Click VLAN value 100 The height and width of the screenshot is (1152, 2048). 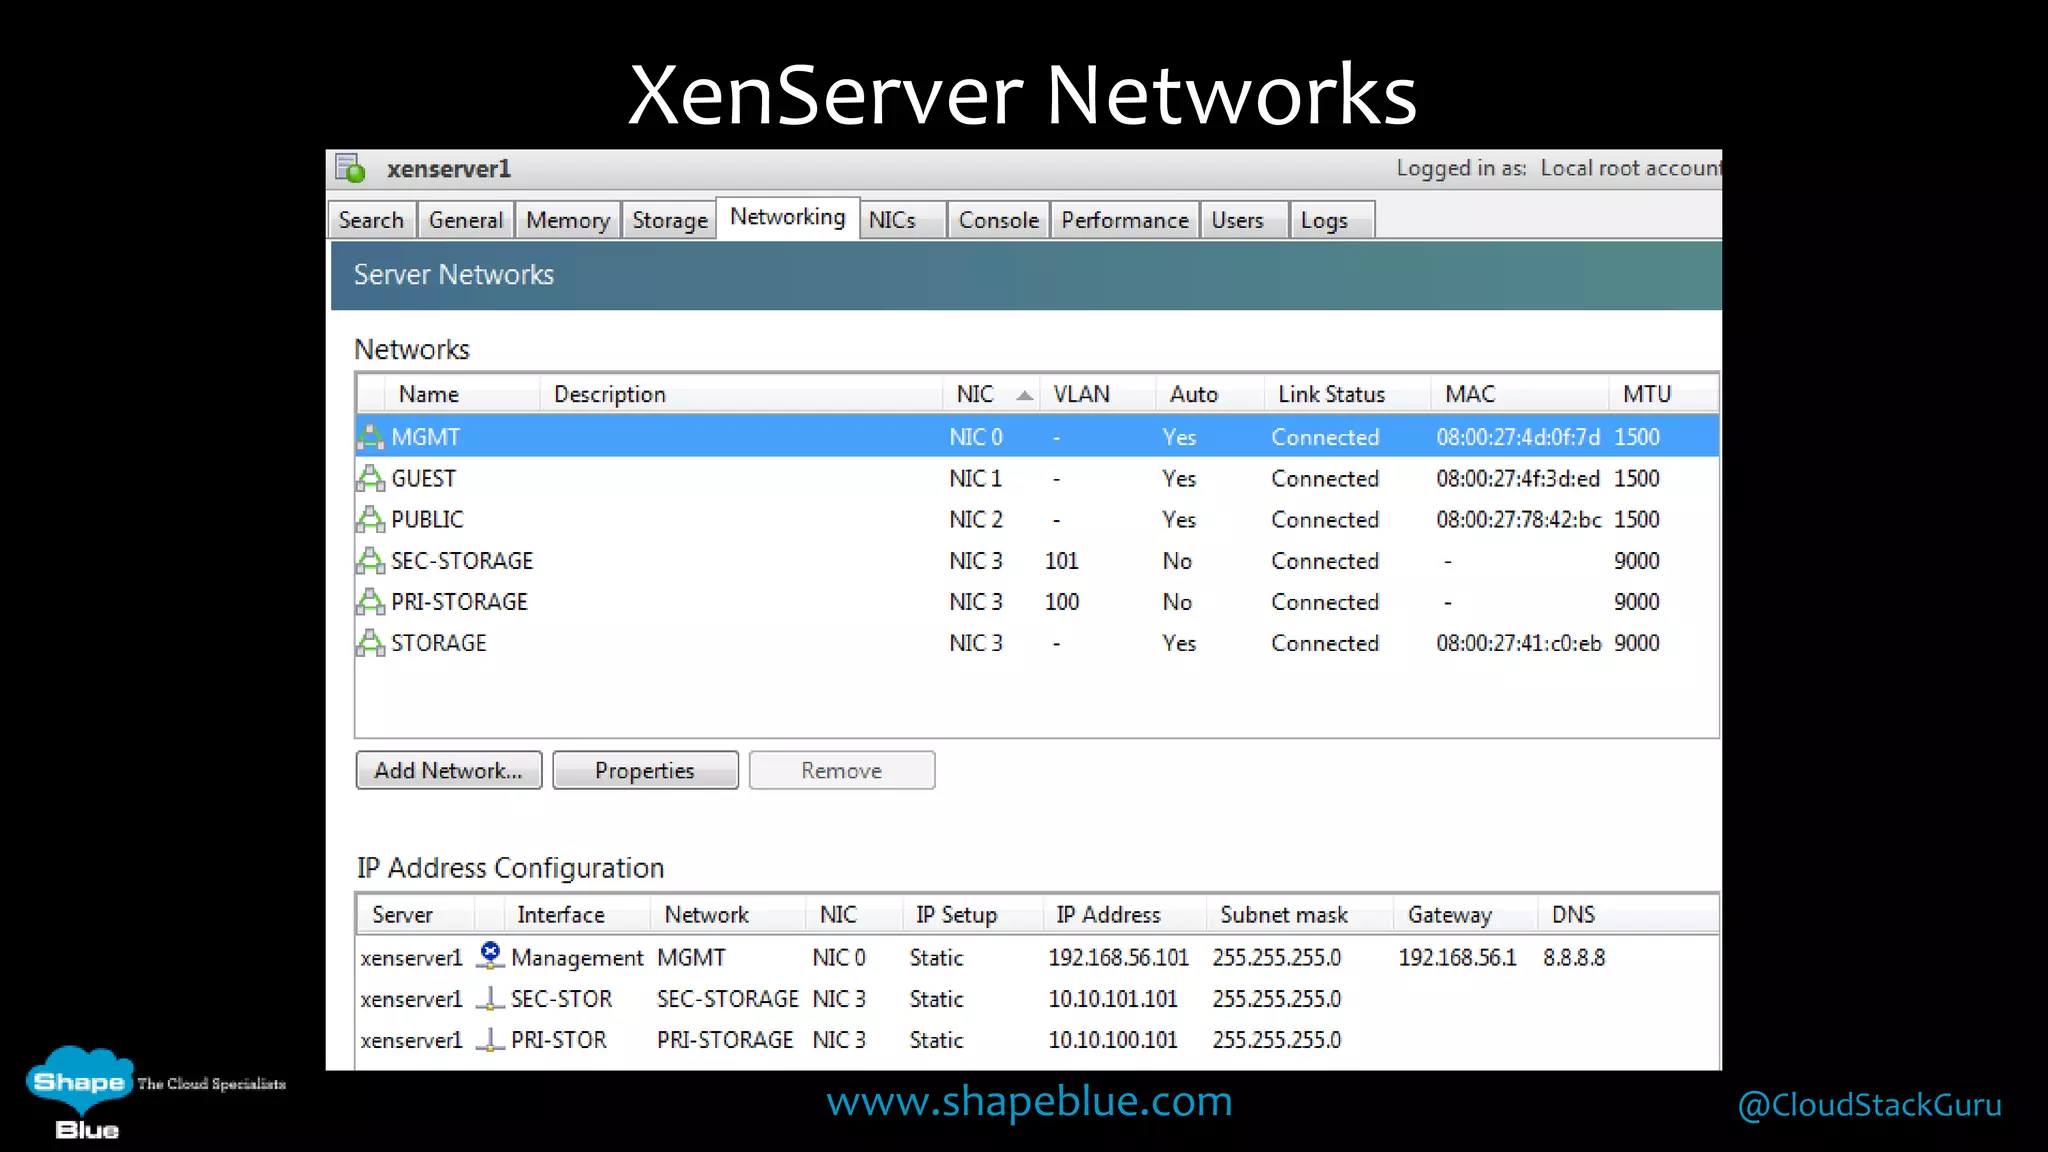click(1062, 601)
